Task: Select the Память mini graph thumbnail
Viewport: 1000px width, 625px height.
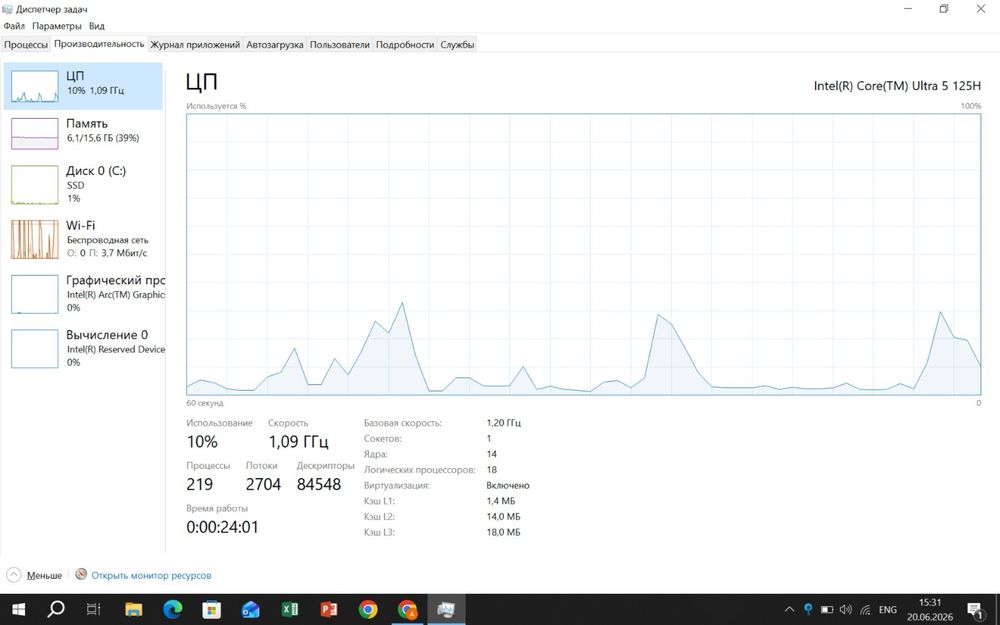Action: [x=34, y=133]
